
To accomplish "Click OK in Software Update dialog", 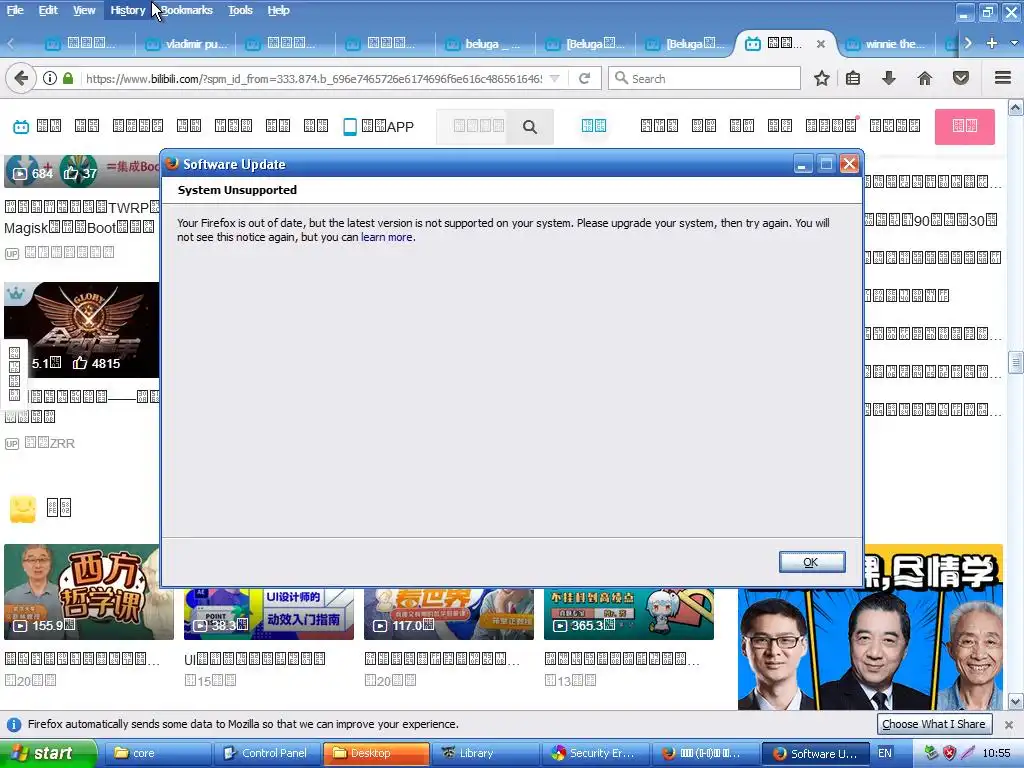I will (x=812, y=562).
